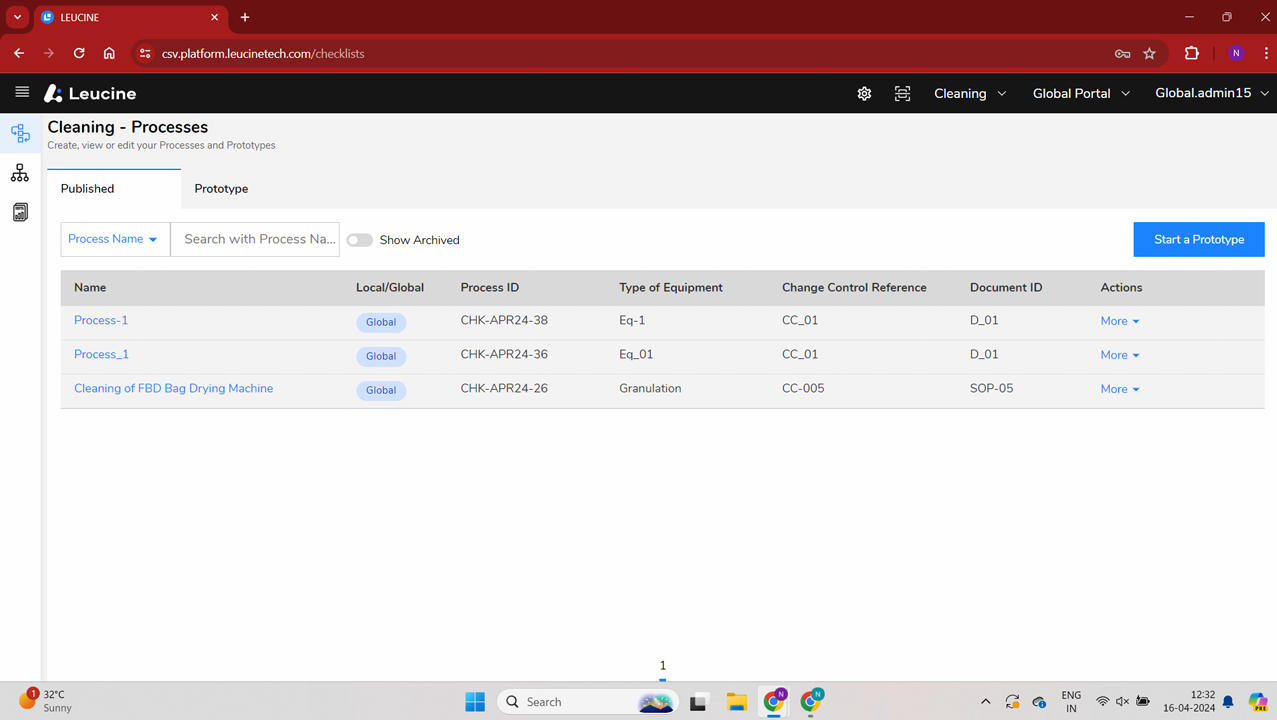Open the hierarchy icon in left sidebar

coord(20,173)
